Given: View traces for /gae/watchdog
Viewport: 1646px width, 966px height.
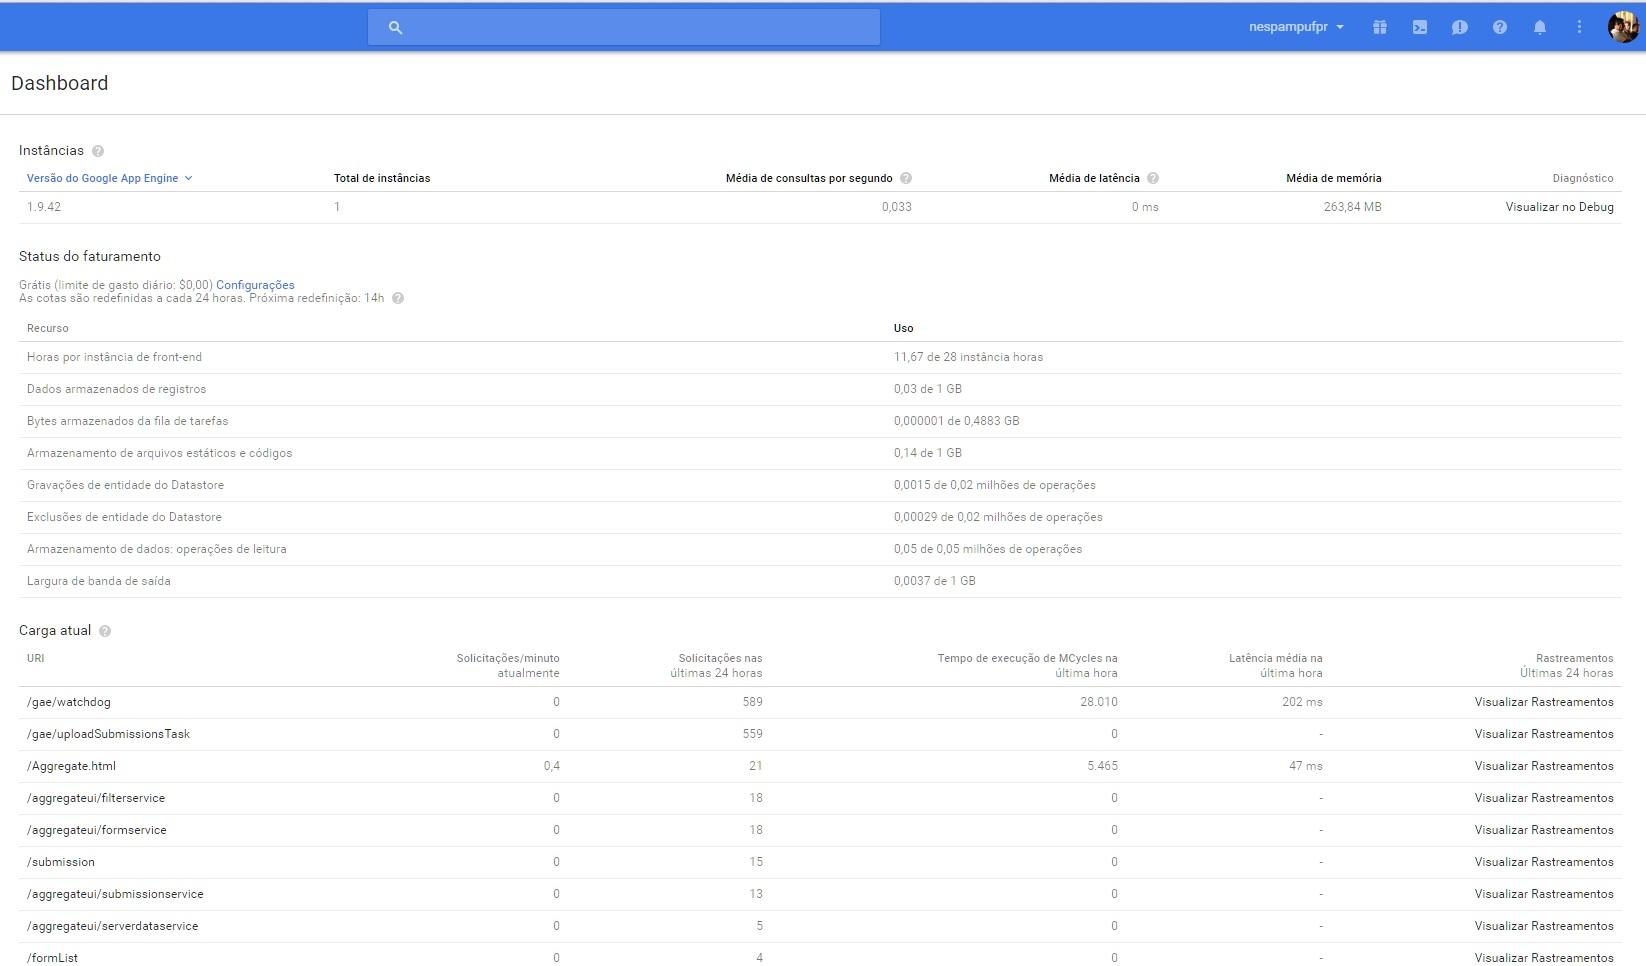Looking at the screenshot, I should (x=1543, y=702).
